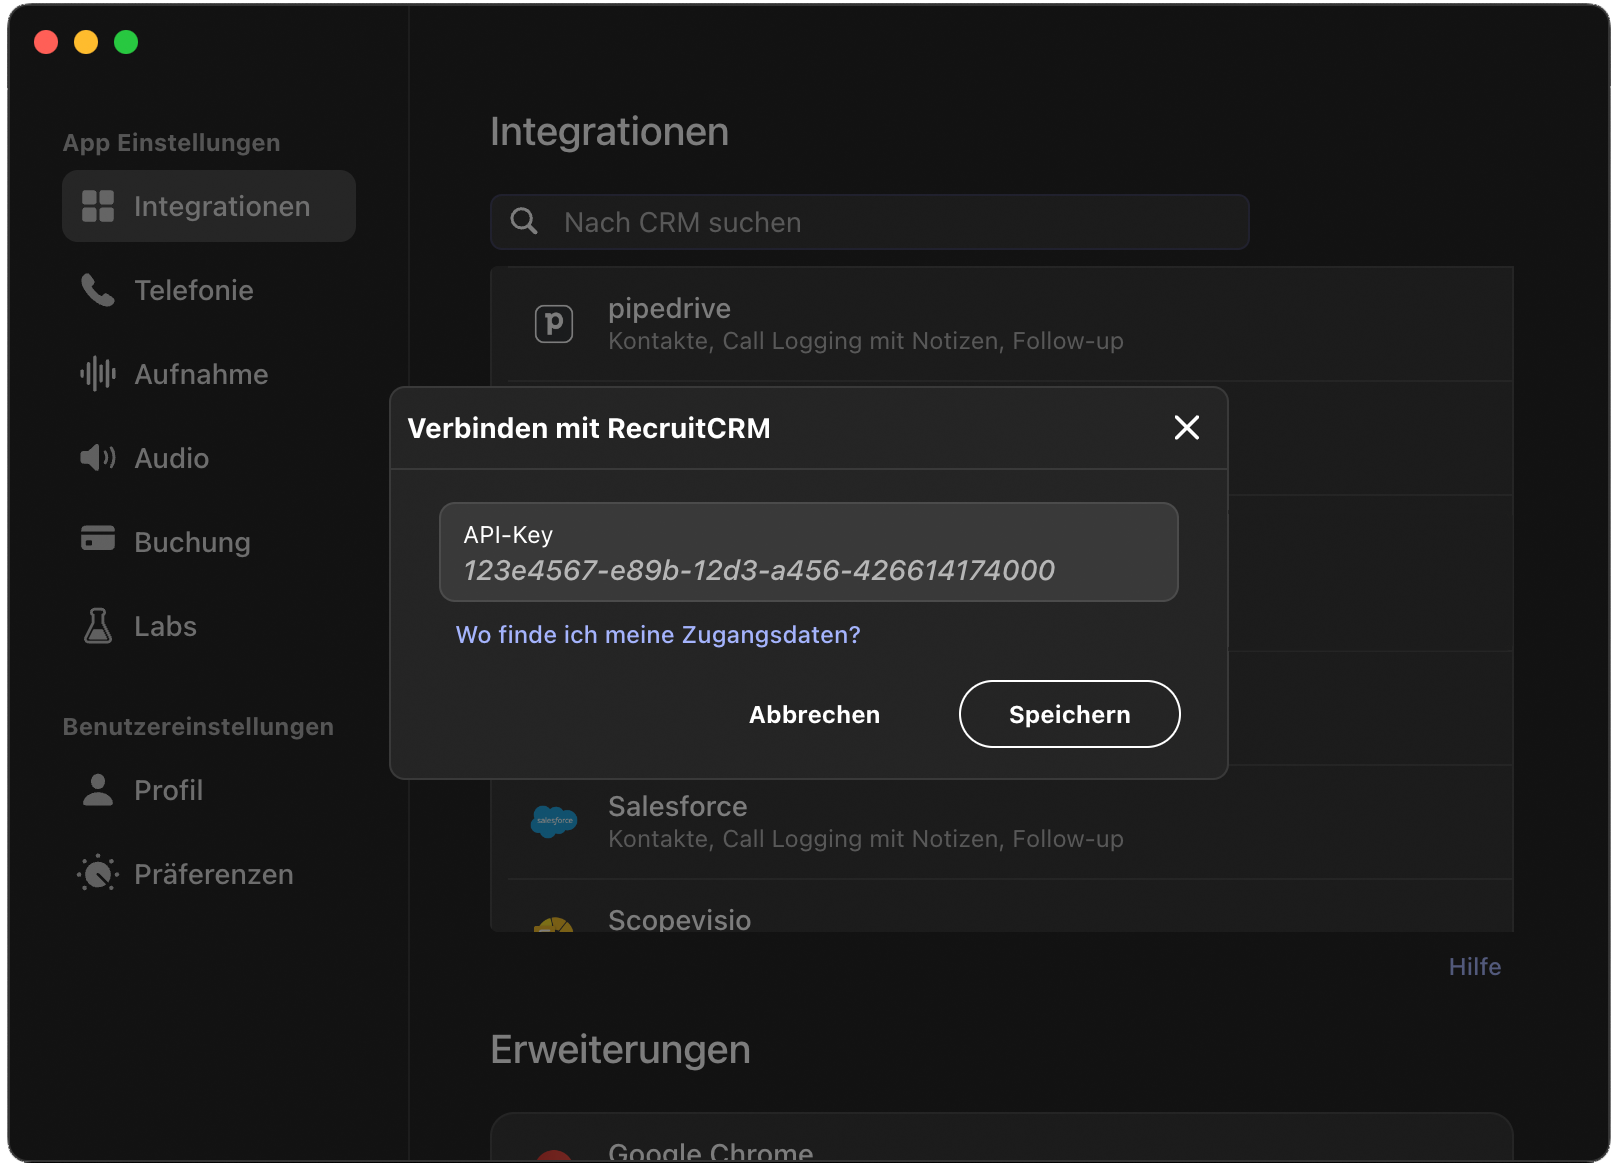Open 'Wo finde ich meine Zugangsdaten?' link

coord(658,635)
